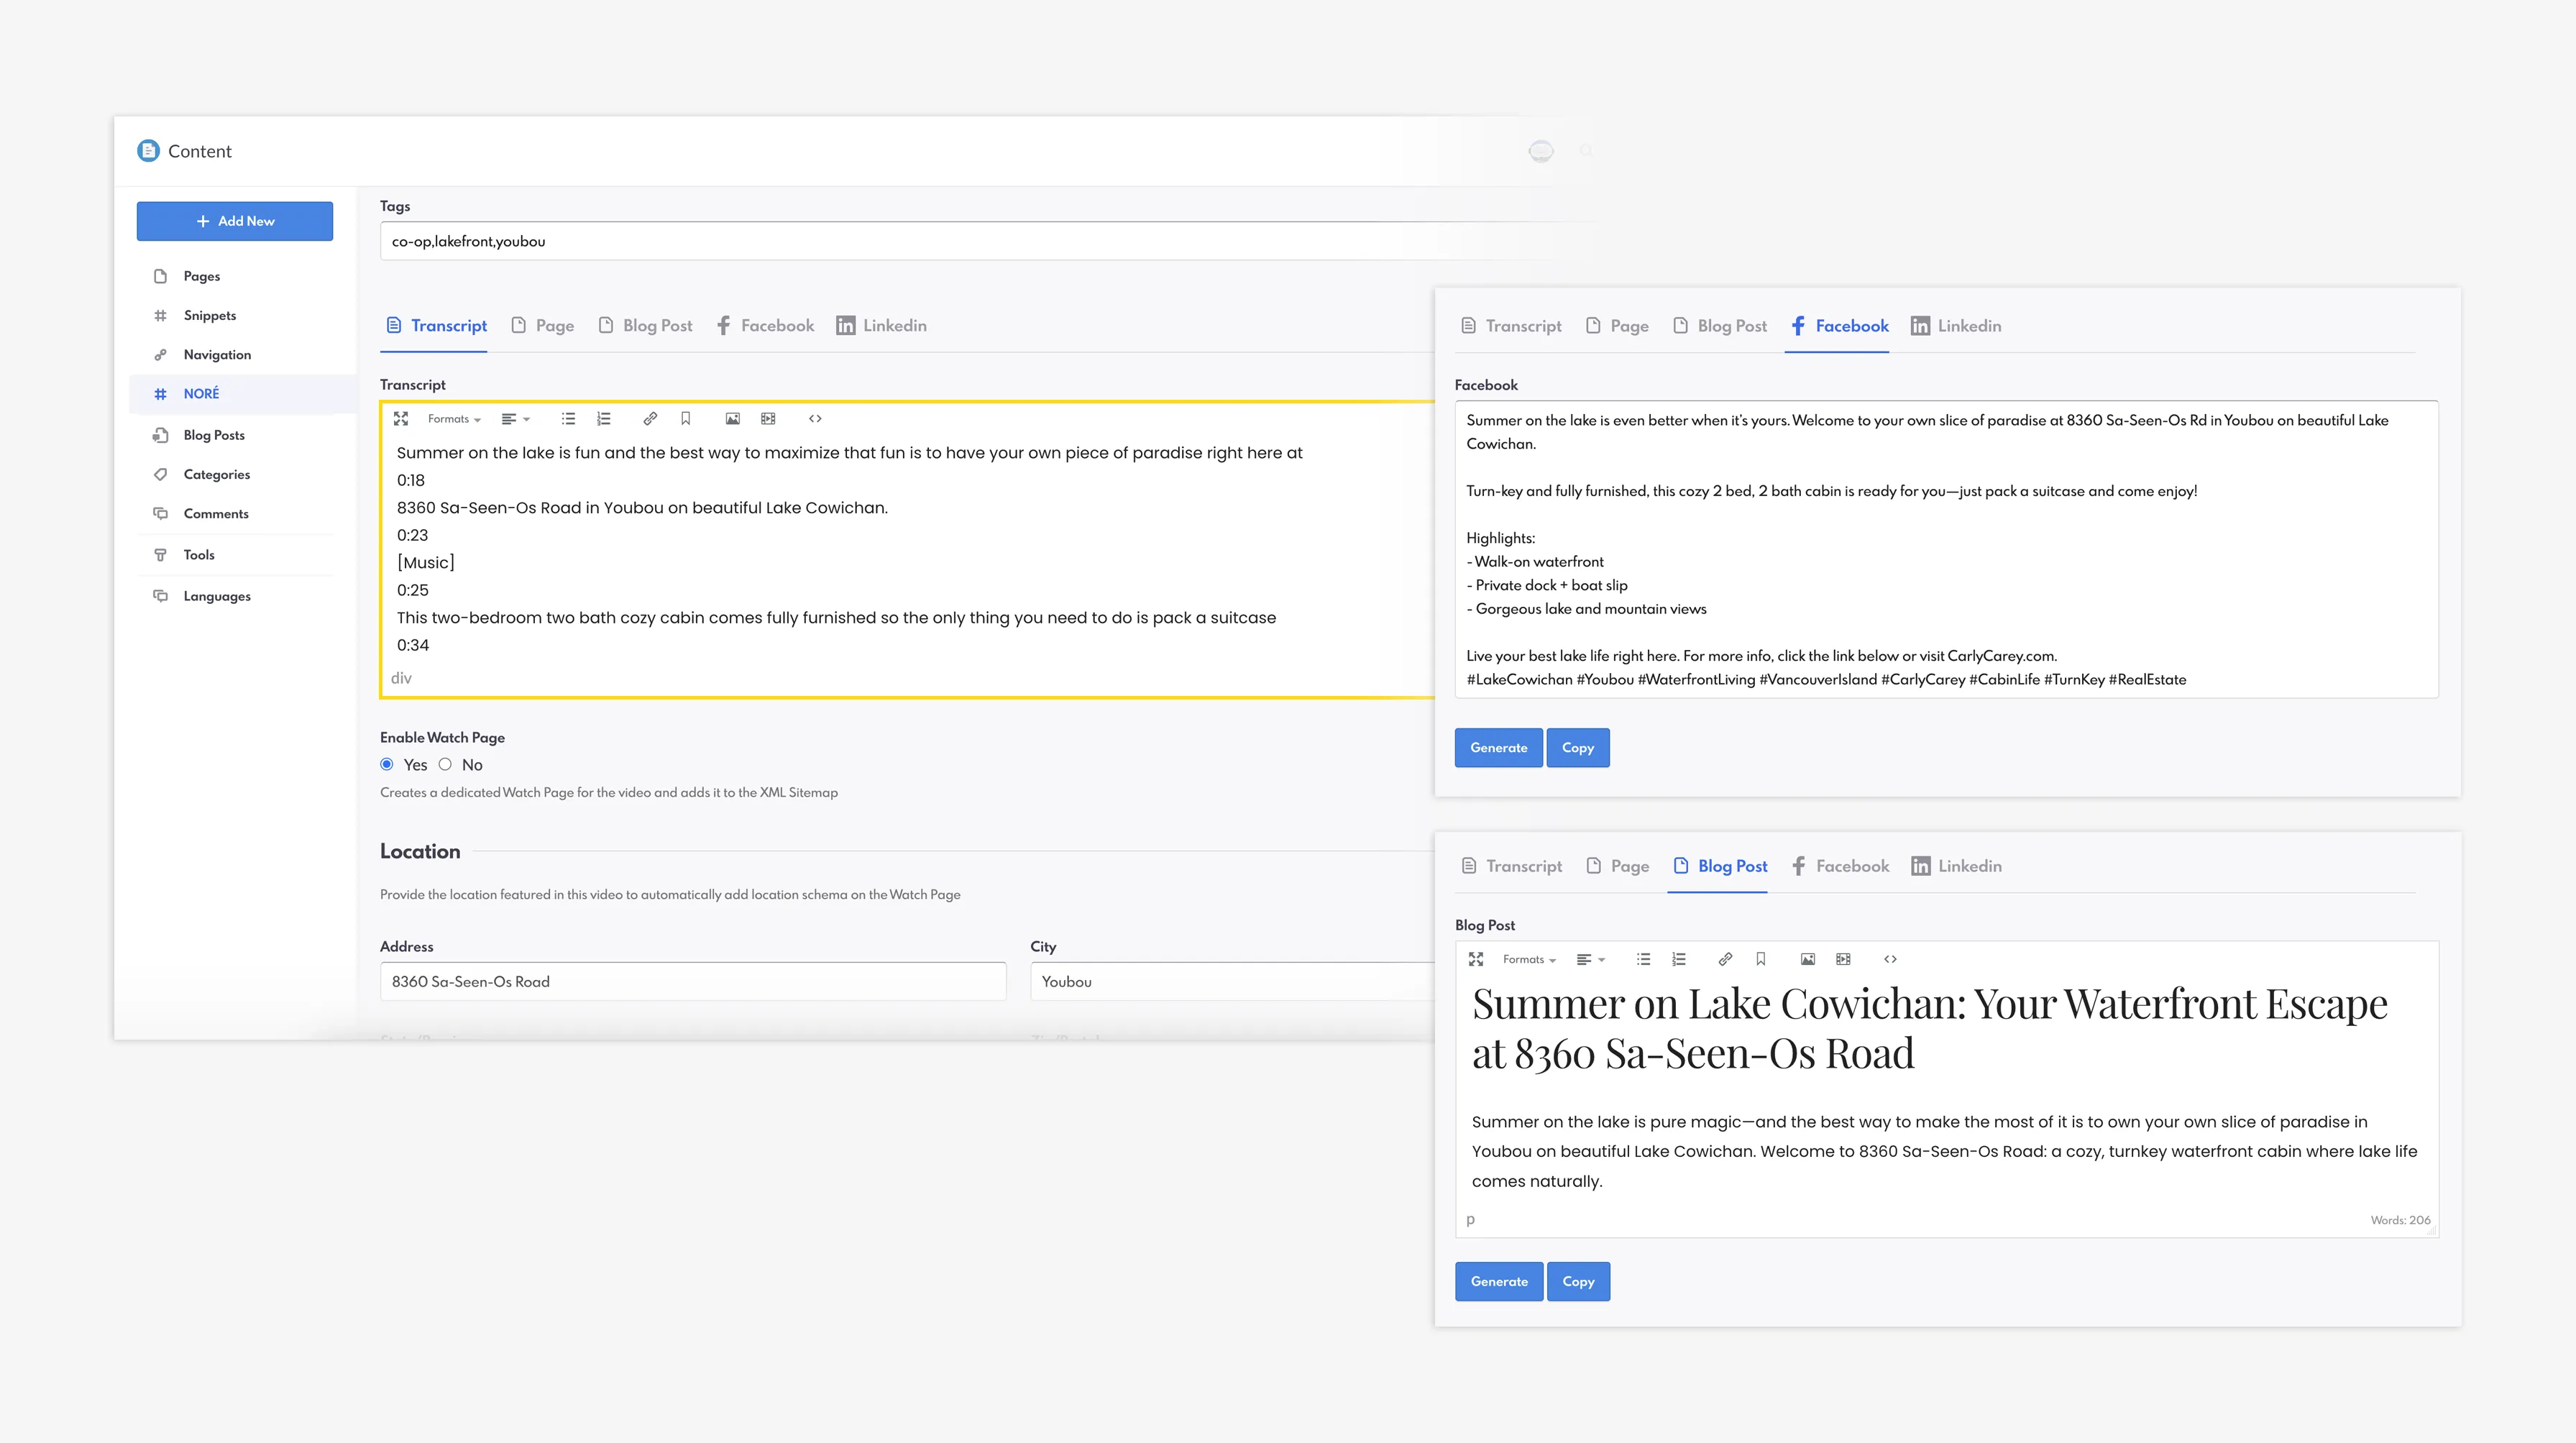Select Page tab in the Blog Post panel
The image size is (2576, 1443).
[1617, 866]
